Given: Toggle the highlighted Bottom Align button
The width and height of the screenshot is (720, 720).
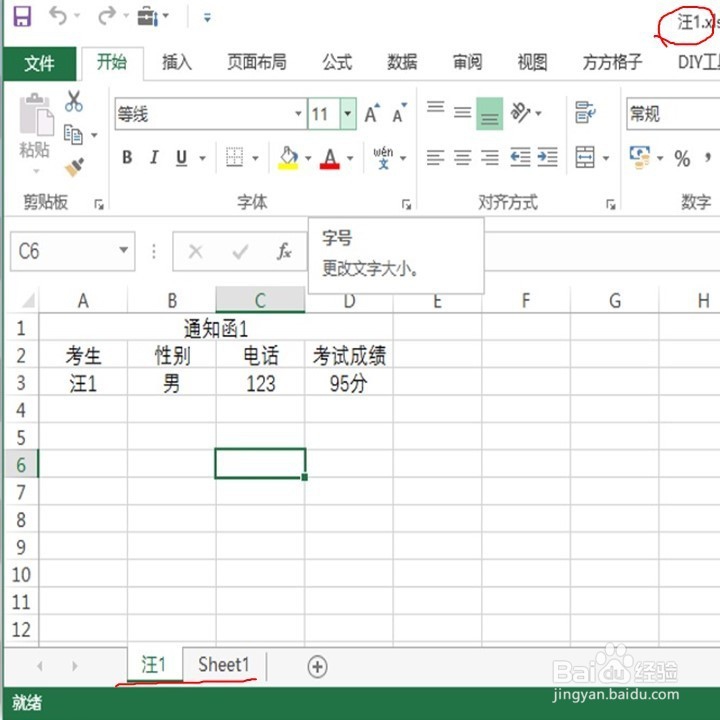Looking at the screenshot, I should coord(489,114).
